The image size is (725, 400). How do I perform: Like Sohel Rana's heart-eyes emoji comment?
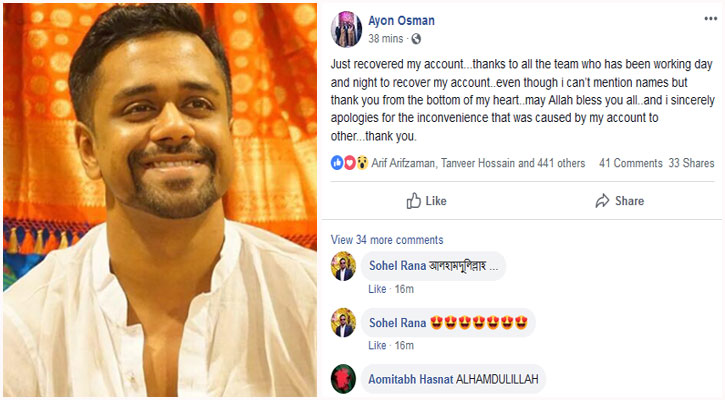click(x=377, y=345)
